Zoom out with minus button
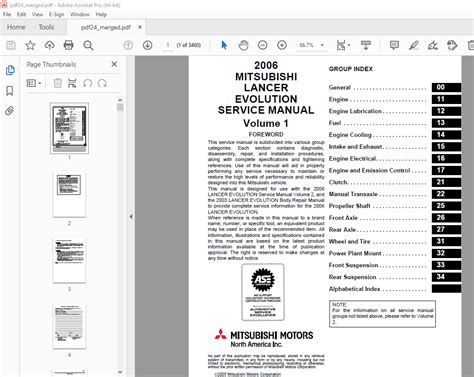The height and width of the screenshot is (377, 474). click(x=263, y=45)
